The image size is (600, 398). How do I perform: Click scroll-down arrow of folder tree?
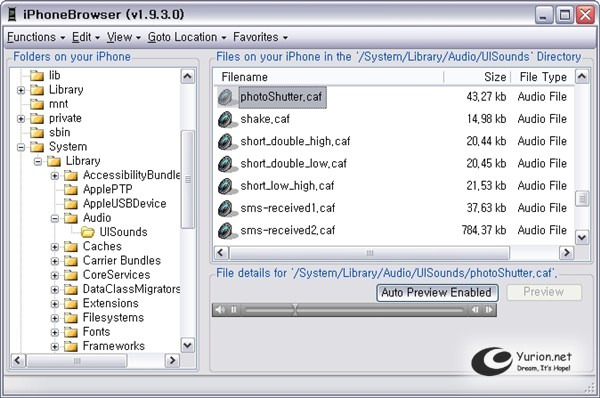188,346
